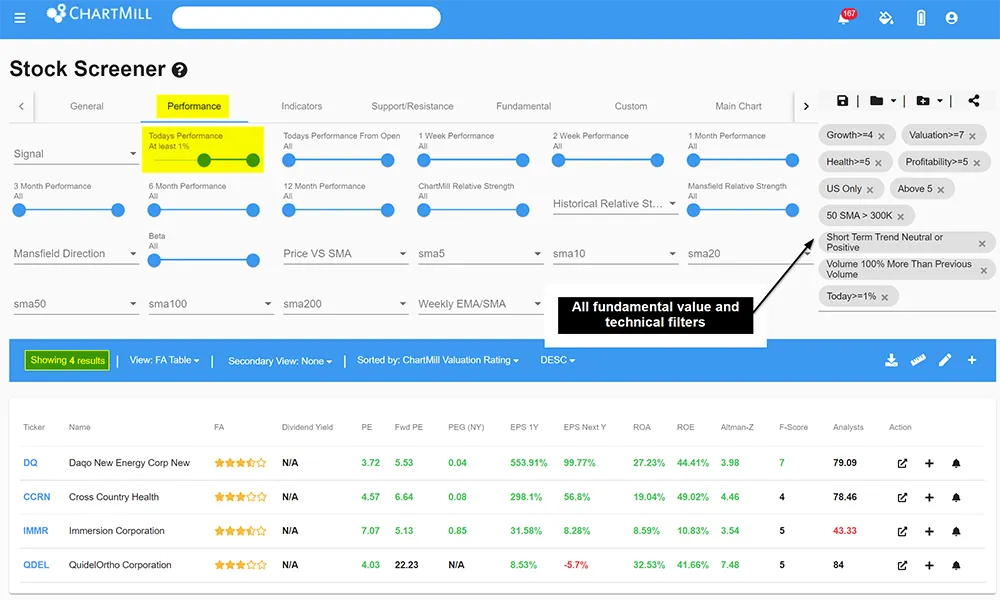Image resolution: width=1000 pixels, height=600 pixels.
Task: Click the pencil edit icon in results bar
Action: [x=945, y=360]
